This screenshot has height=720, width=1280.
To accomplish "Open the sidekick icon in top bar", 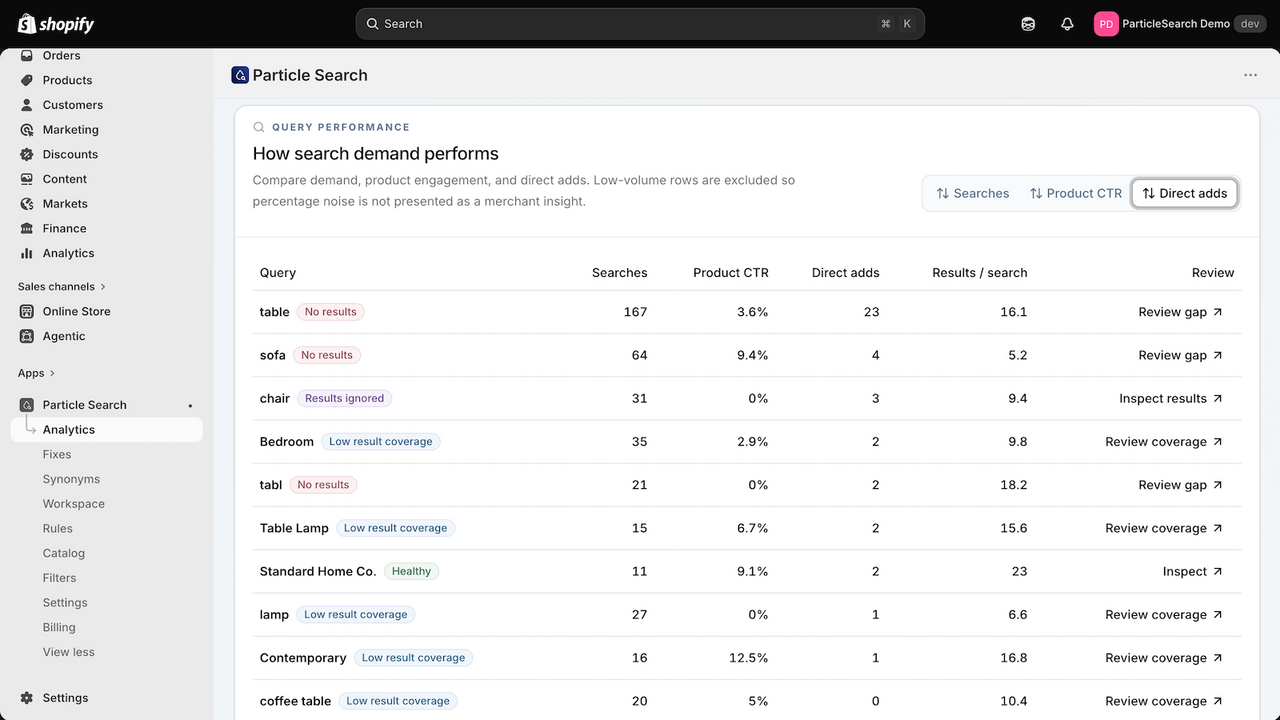I will pos(1028,24).
